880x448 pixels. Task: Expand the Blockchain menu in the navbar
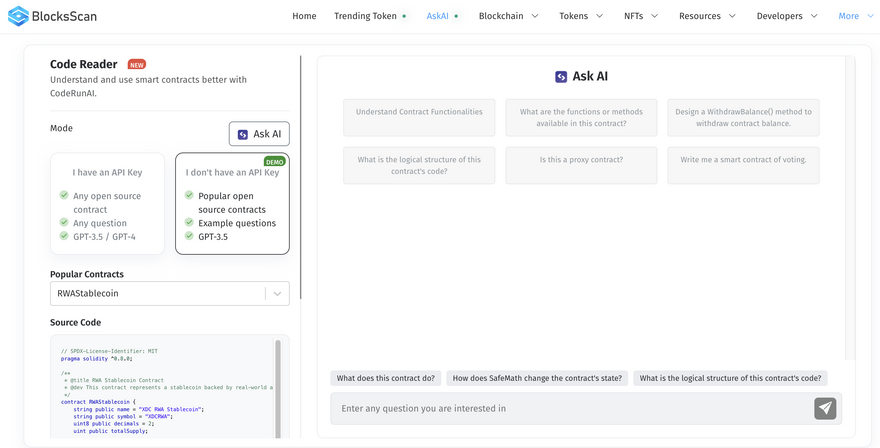508,16
